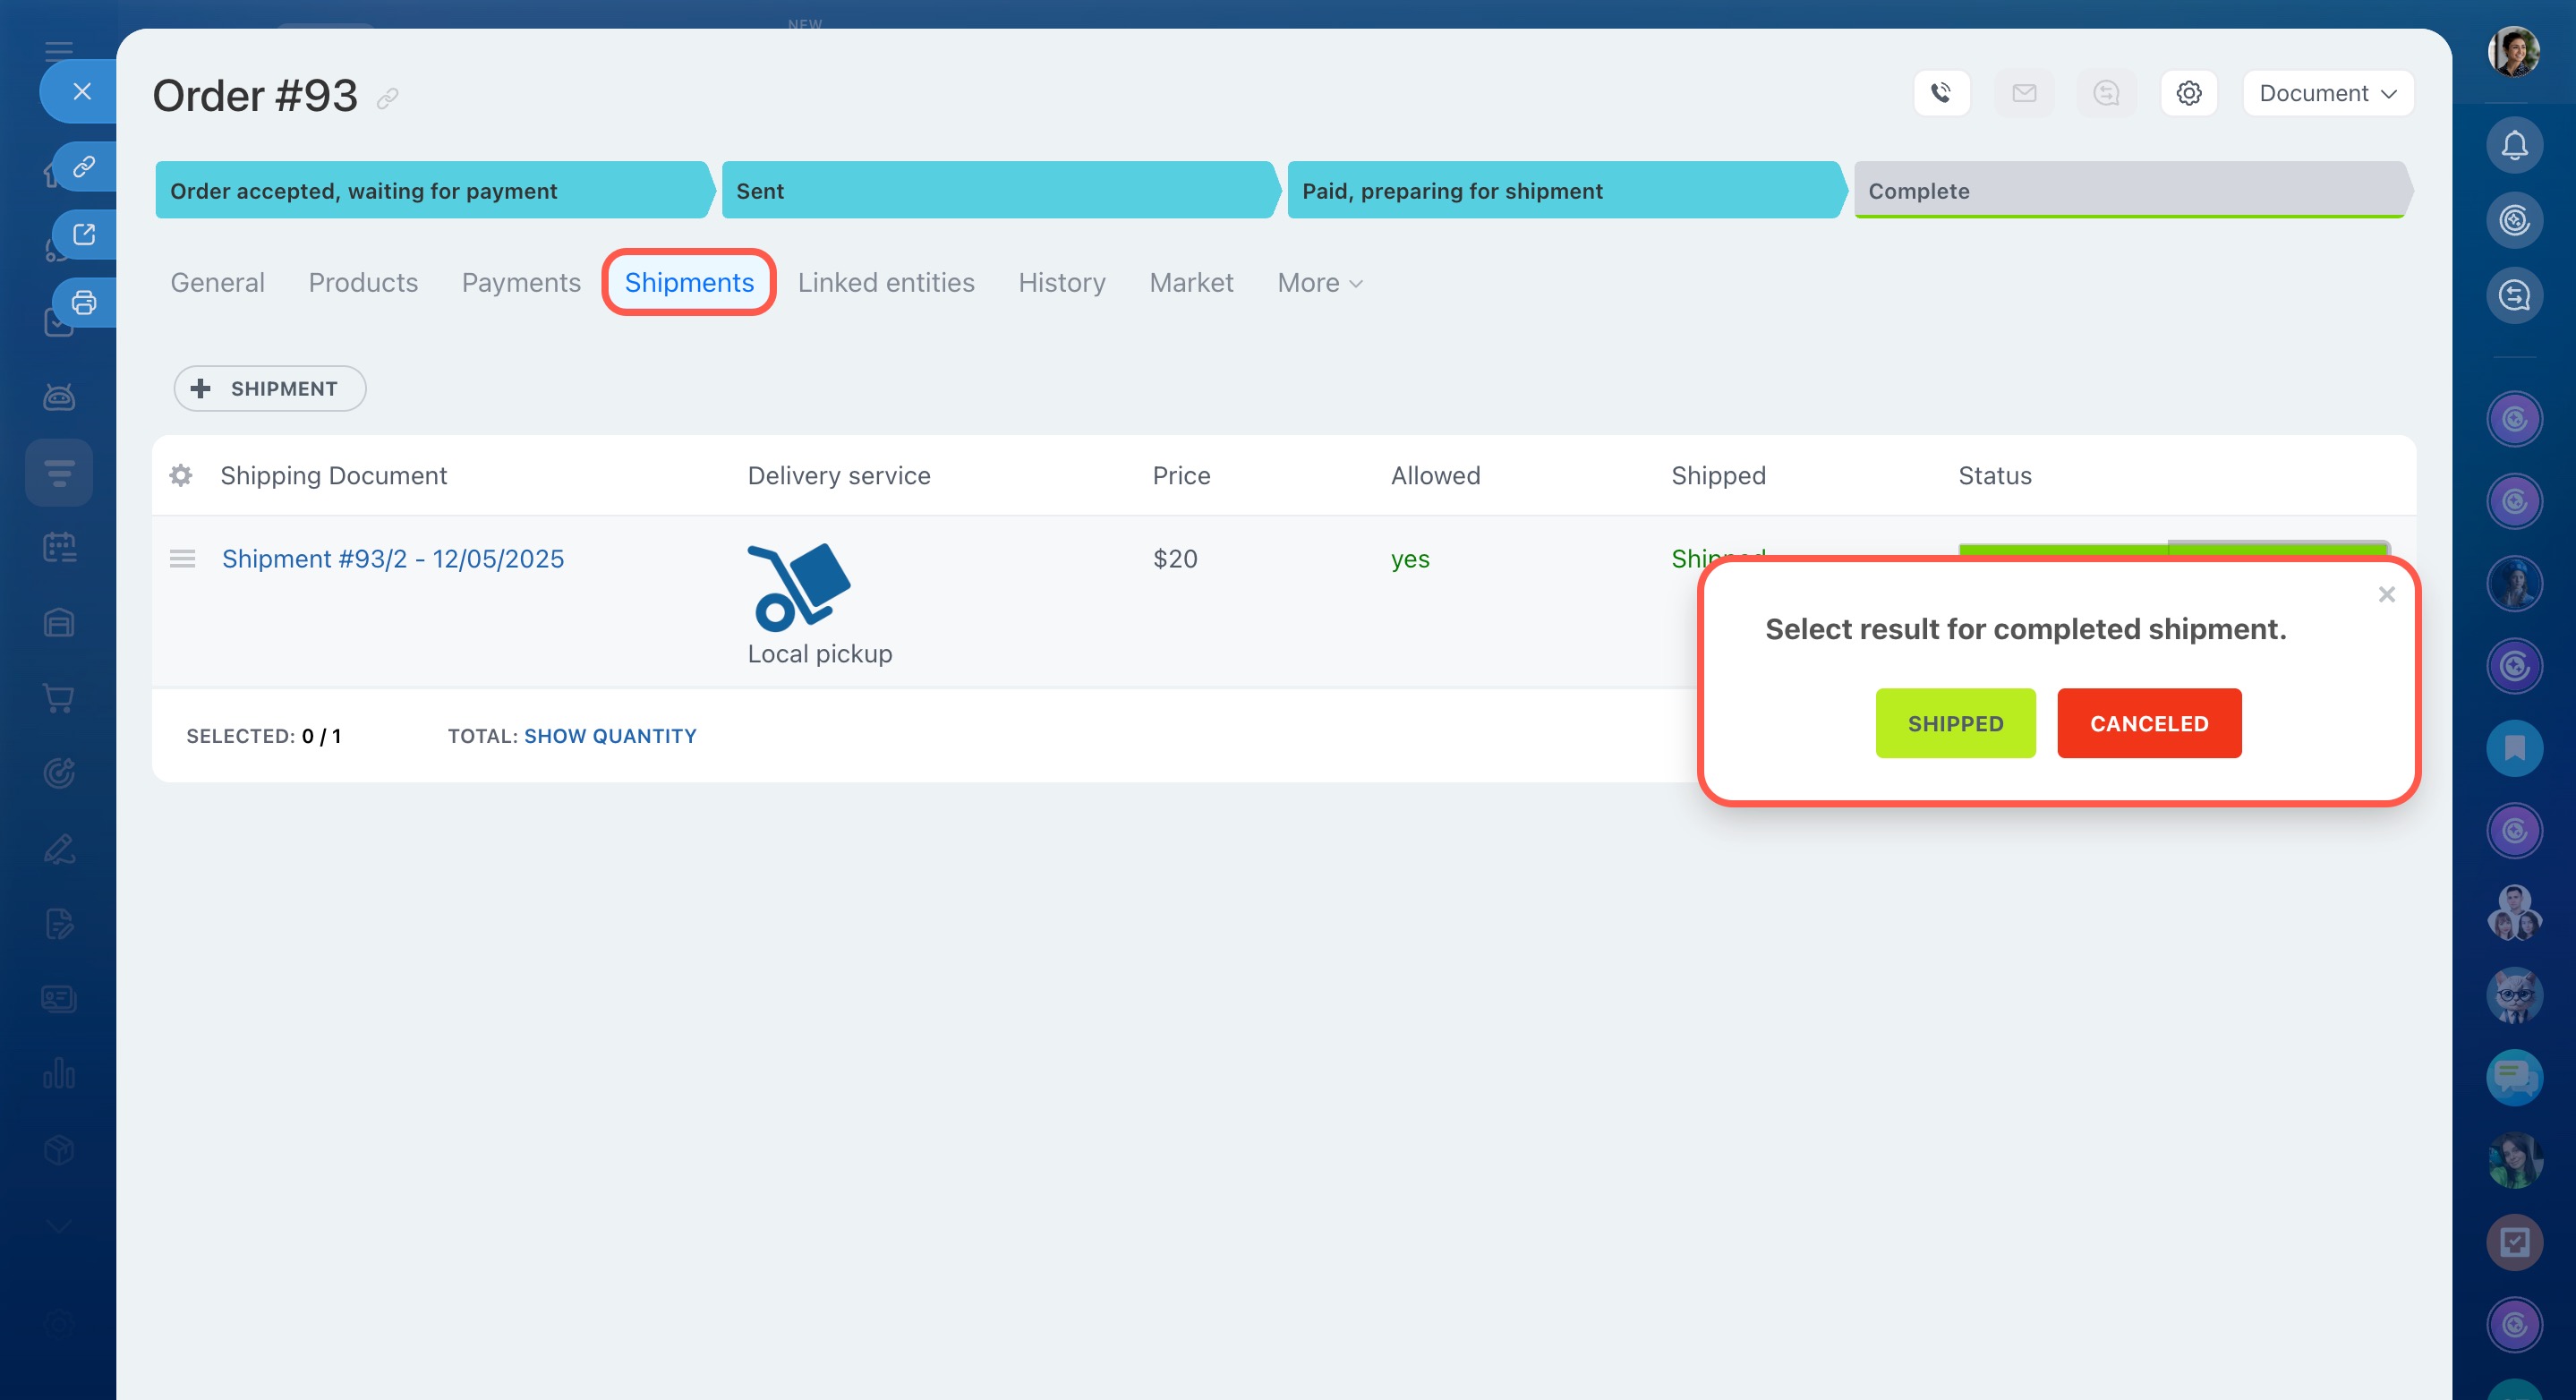Click the phone call icon

[1941, 93]
